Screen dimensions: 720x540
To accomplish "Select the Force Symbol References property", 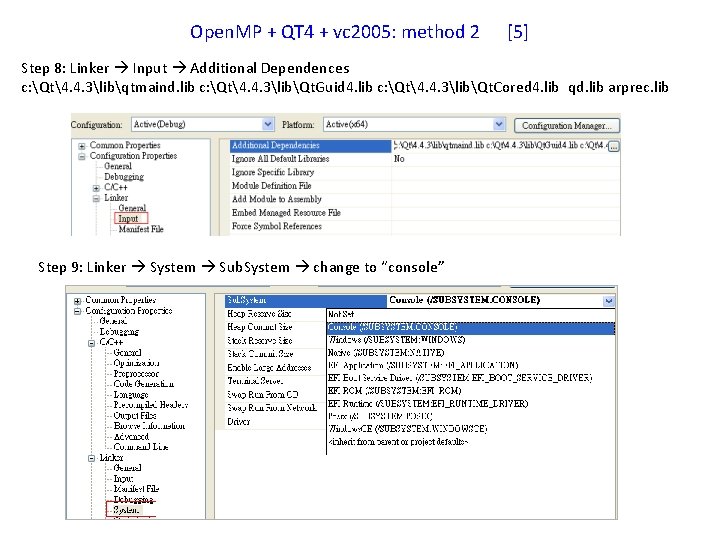I will [x=310, y=226].
